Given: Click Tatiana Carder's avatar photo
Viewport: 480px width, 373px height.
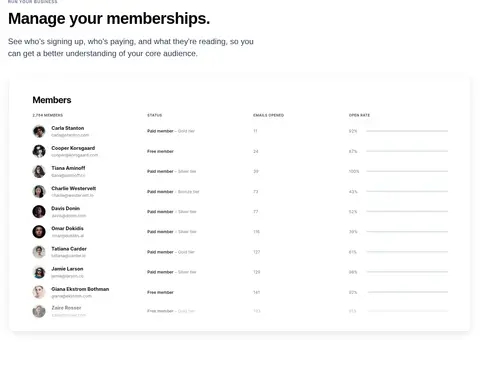Looking at the screenshot, I should (39, 252).
